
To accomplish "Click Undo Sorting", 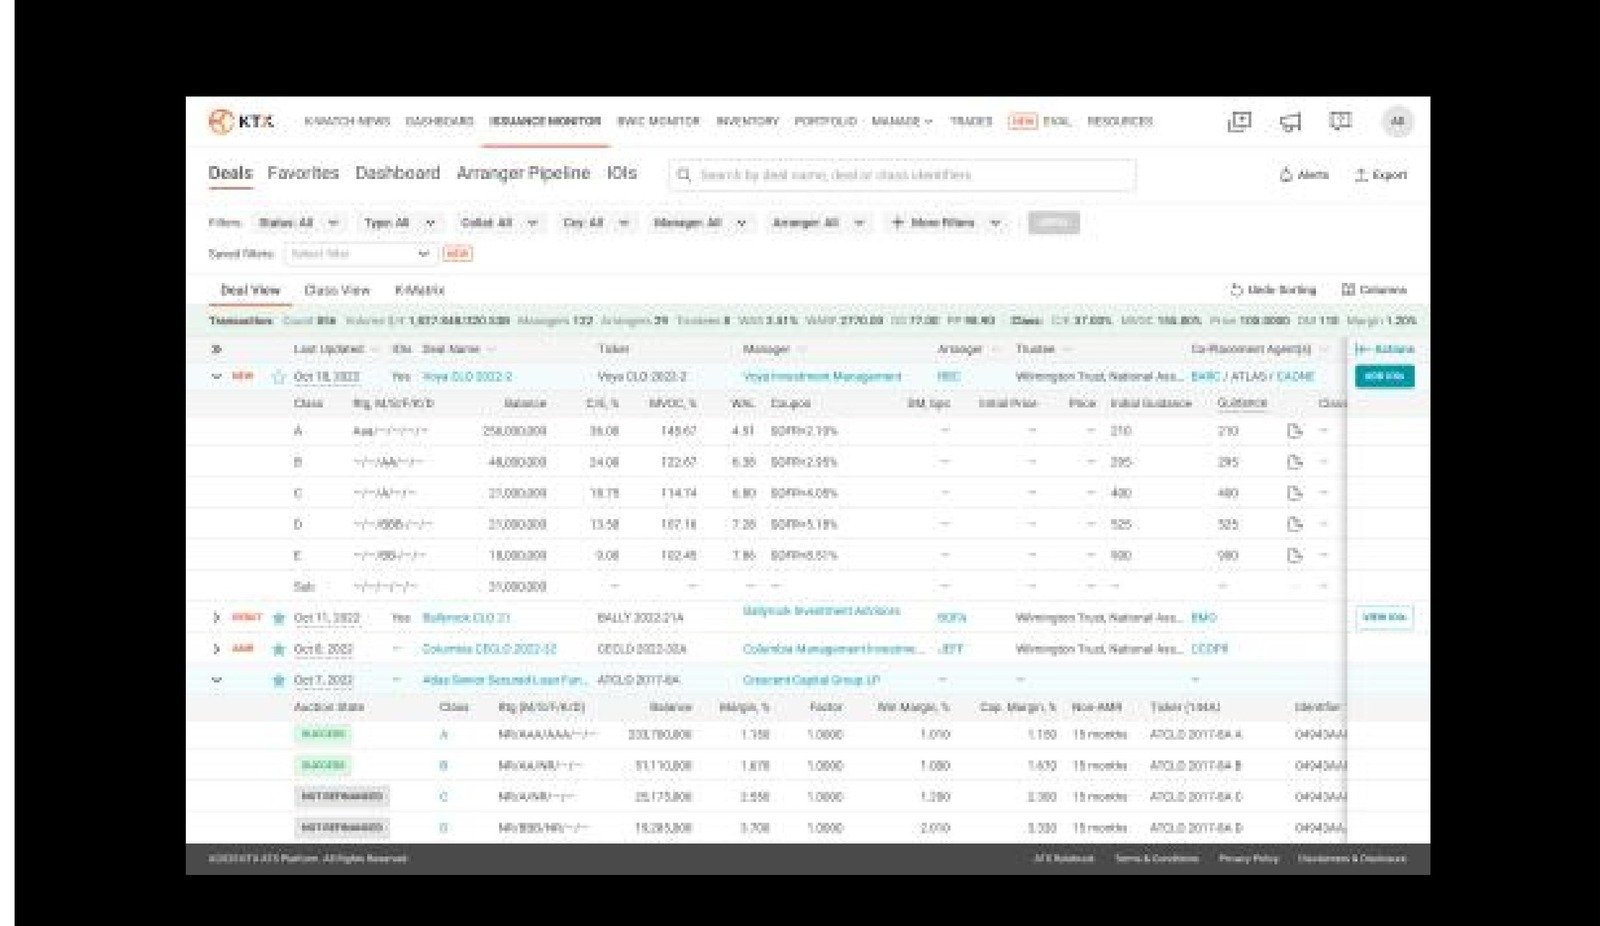I will (1272, 290).
